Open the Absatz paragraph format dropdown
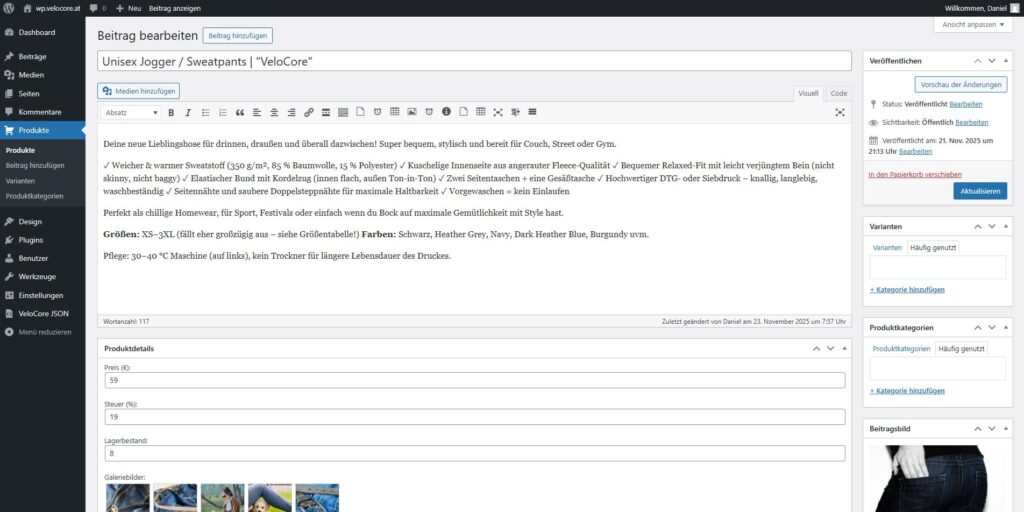 coord(131,112)
